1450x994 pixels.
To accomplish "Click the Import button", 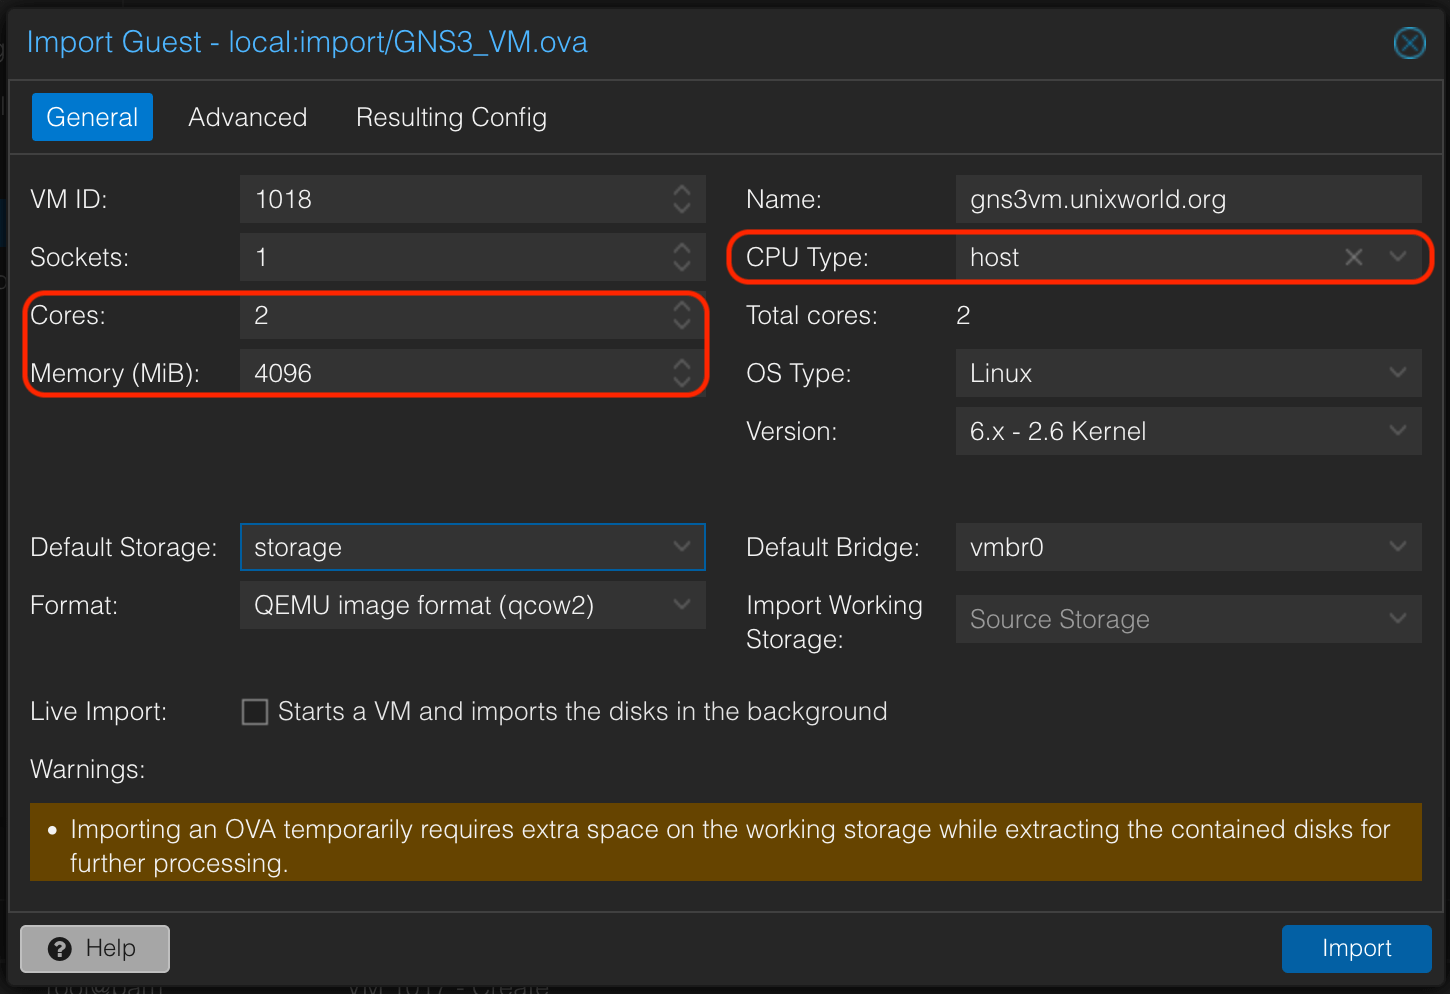I will pos(1356,948).
